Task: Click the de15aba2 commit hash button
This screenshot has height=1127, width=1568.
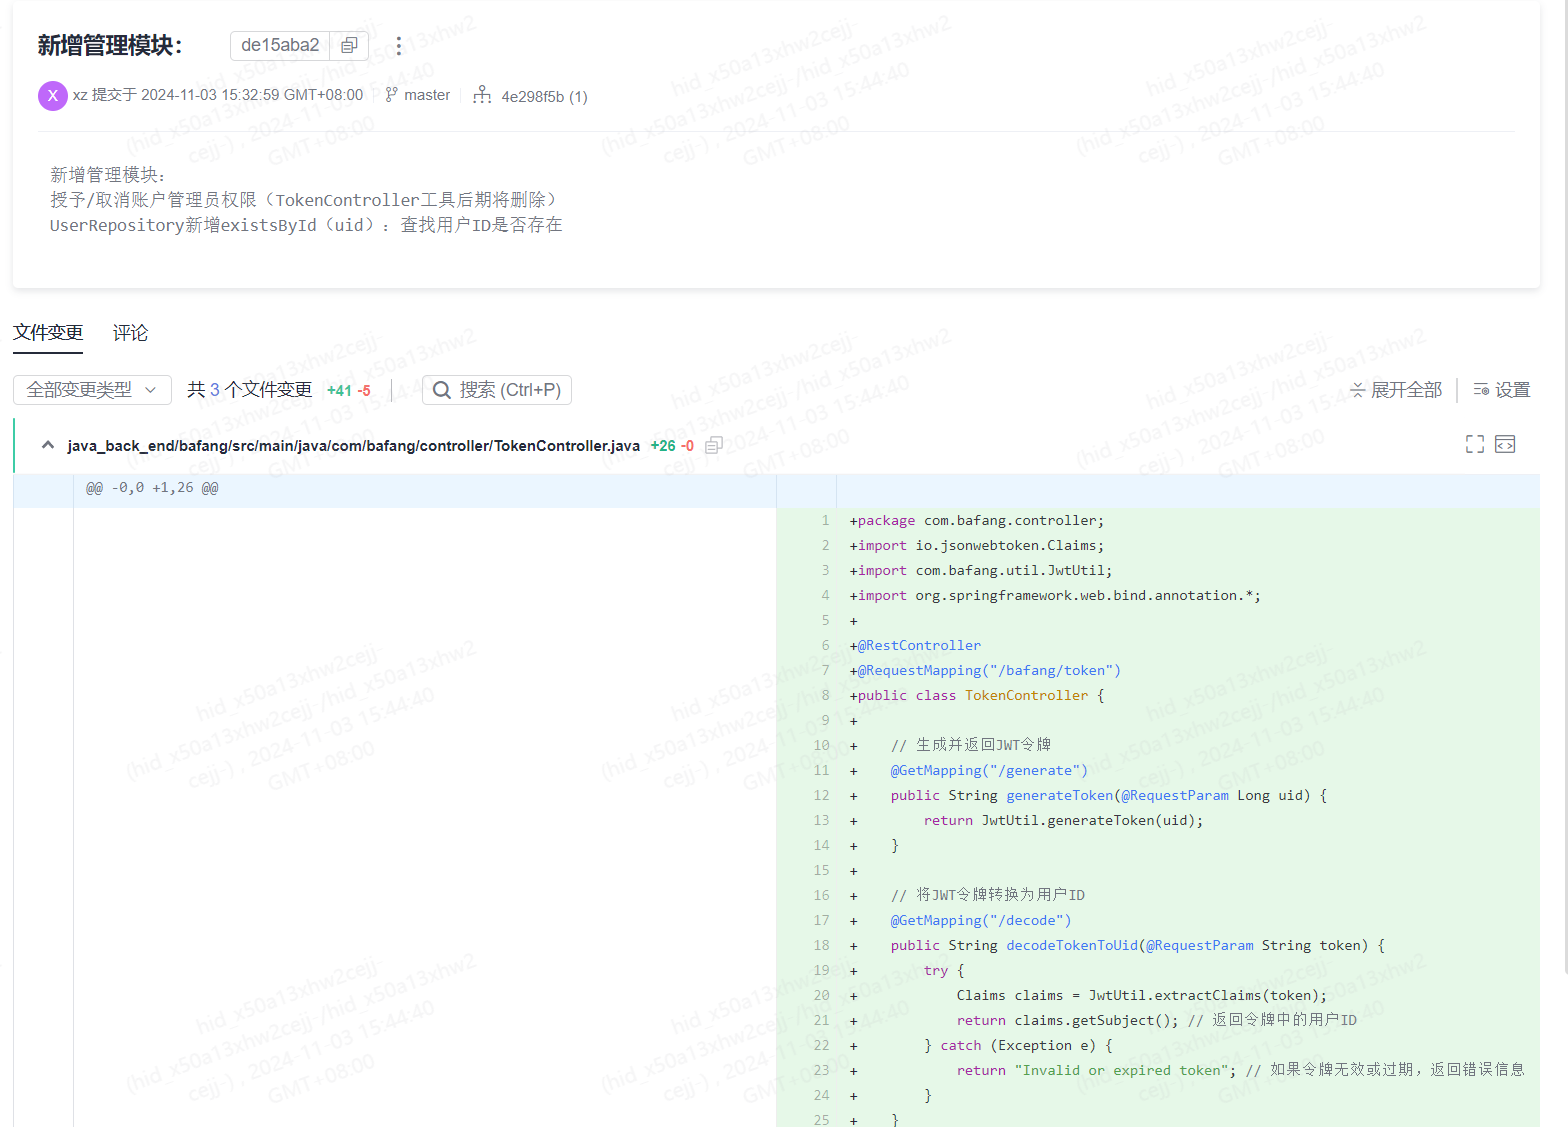Action: pyautogui.click(x=280, y=46)
